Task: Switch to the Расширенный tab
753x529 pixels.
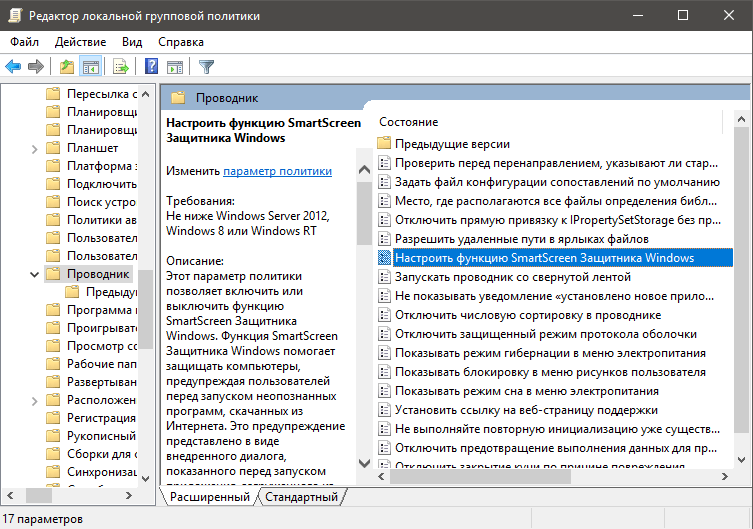Action: pyautogui.click(x=210, y=497)
